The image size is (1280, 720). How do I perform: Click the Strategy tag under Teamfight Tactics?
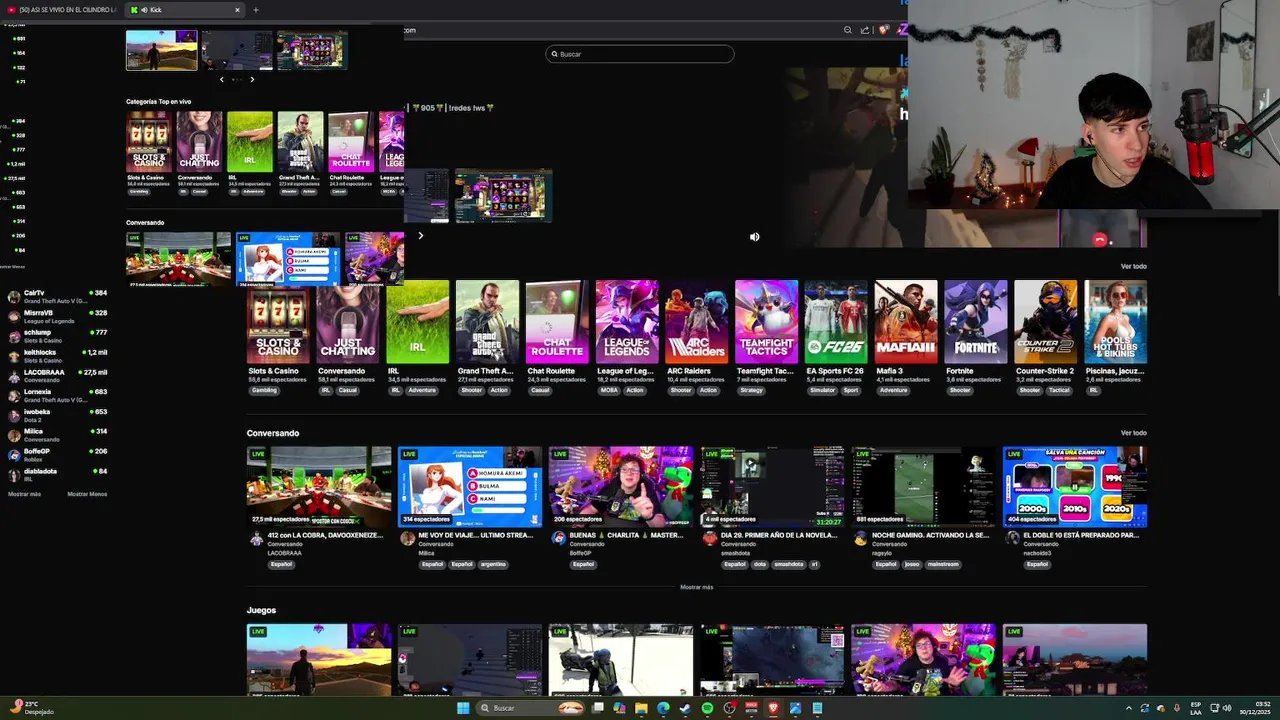[751, 390]
